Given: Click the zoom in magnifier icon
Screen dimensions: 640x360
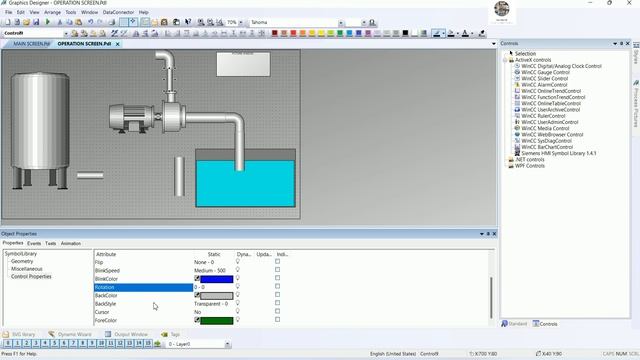Looking at the screenshot, I should point(201,22).
